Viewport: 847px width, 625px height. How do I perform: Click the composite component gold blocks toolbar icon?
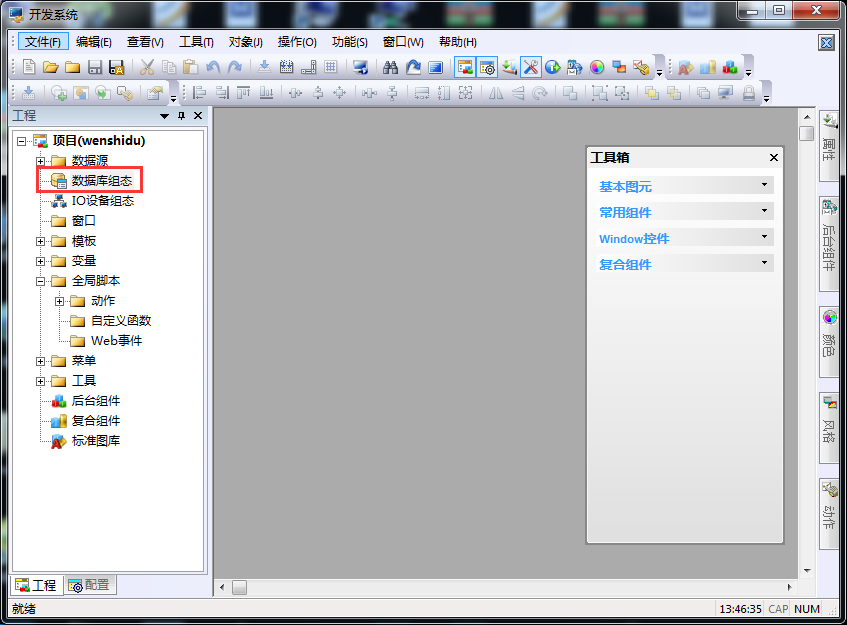(708, 67)
